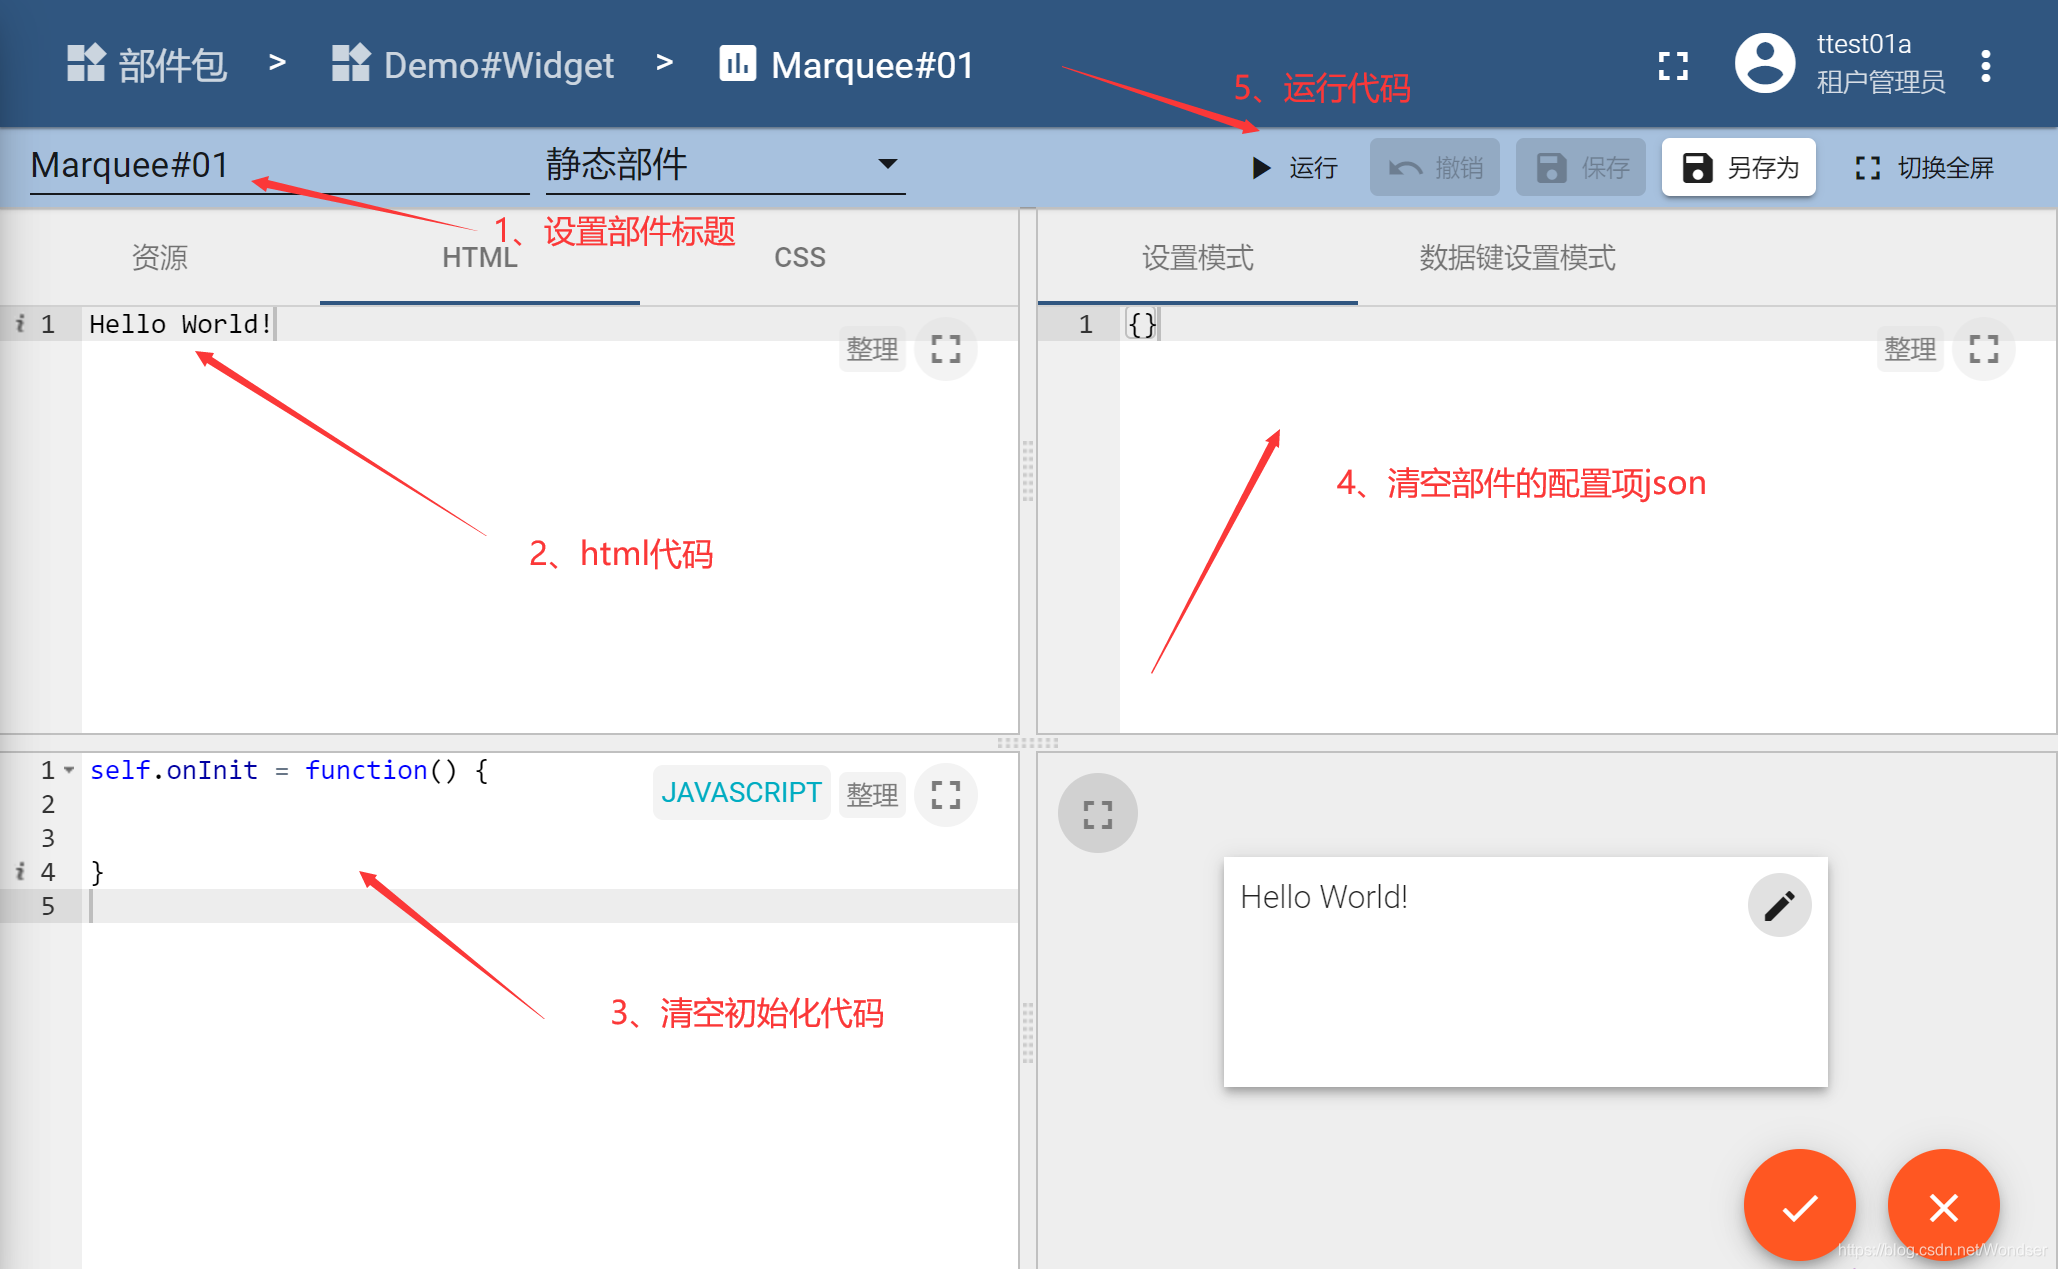Click the 另存为 save-as button
This screenshot has width=2058, height=1269.
click(1738, 168)
